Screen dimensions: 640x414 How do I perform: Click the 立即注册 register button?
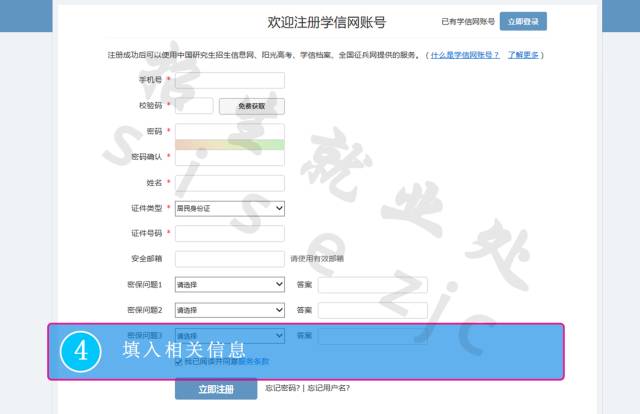point(216,389)
